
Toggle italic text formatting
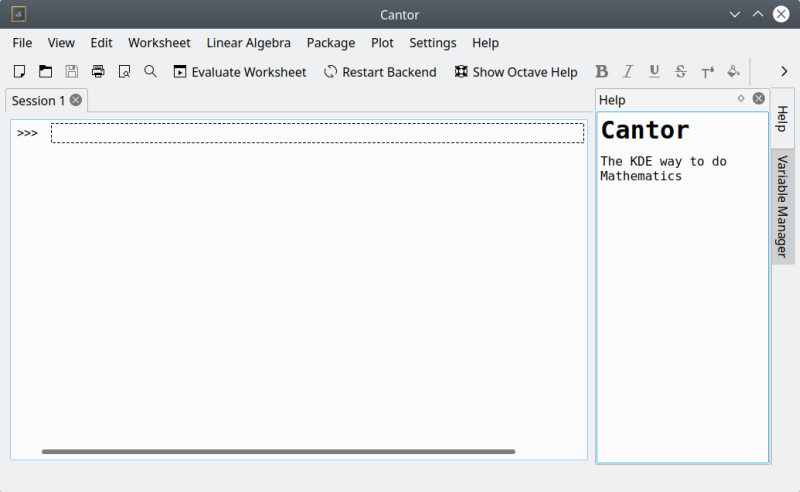[x=628, y=72]
